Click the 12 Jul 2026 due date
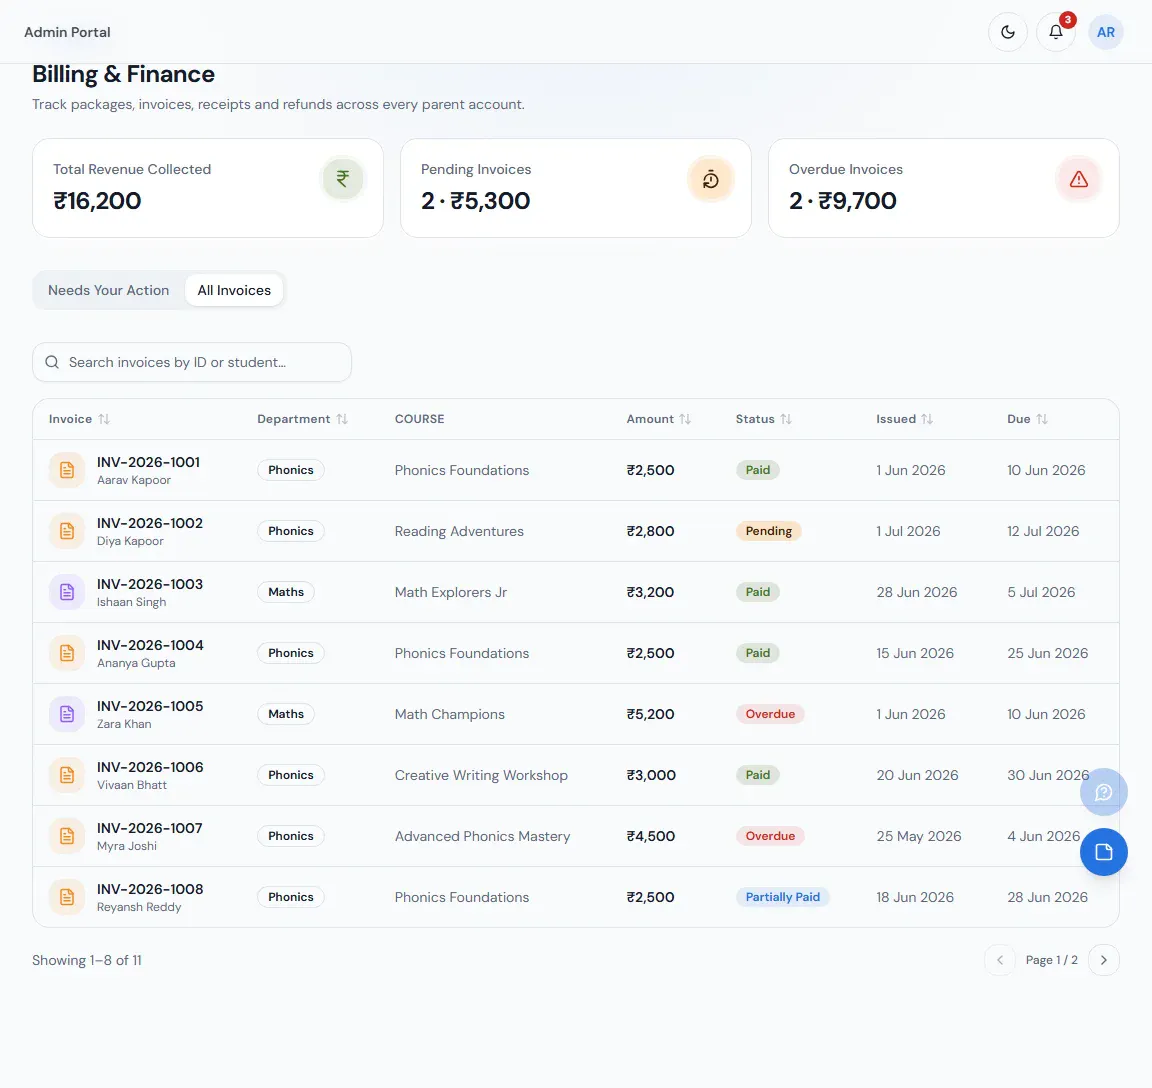This screenshot has height=1088, width=1152. click(1043, 531)
